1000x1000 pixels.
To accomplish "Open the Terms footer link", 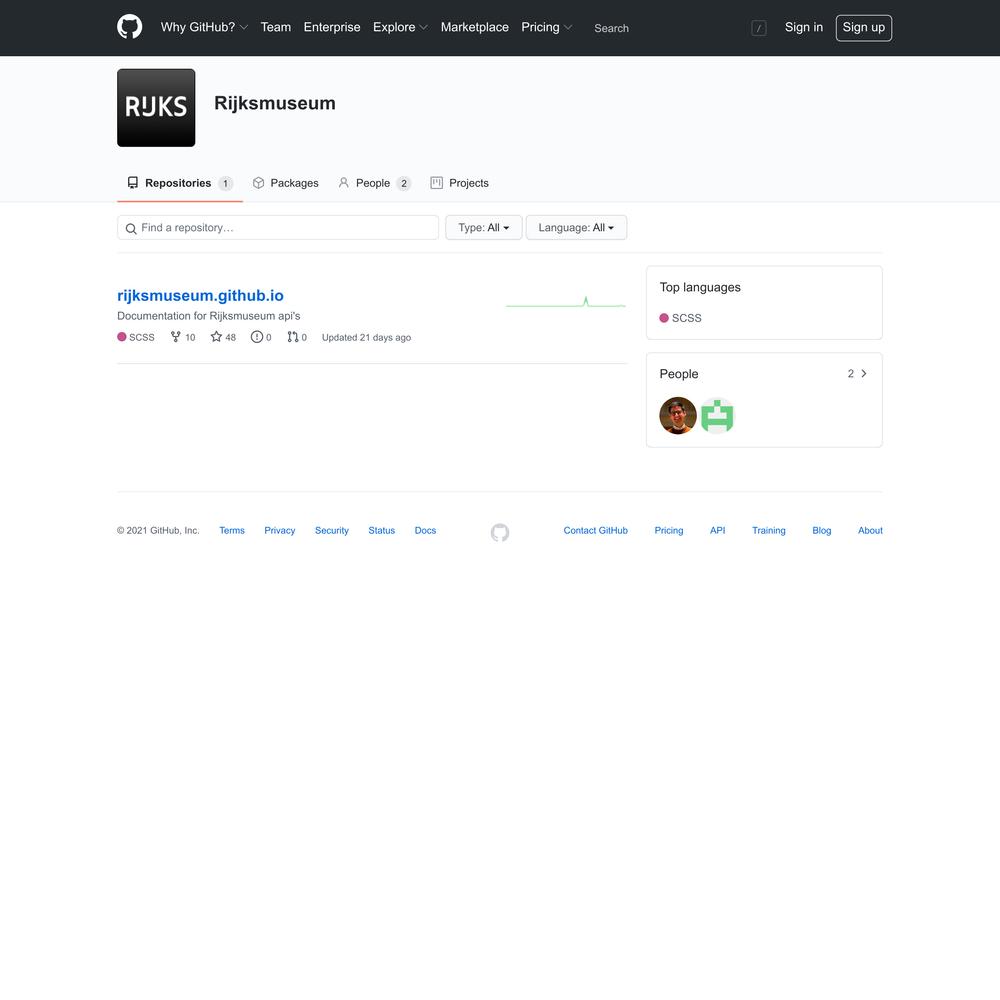I will click(x=232, y=531).
